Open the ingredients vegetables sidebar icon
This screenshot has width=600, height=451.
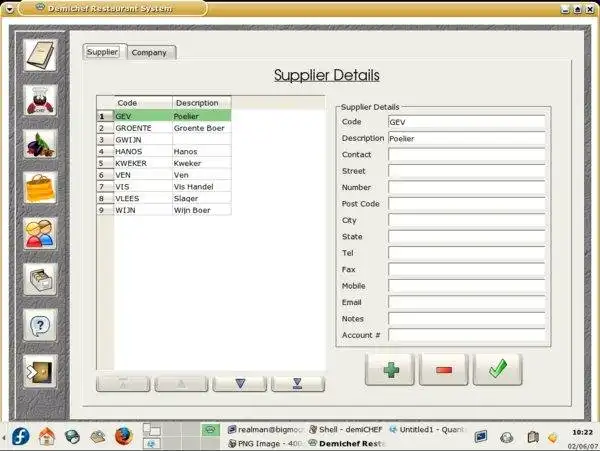tap(40, 144)
